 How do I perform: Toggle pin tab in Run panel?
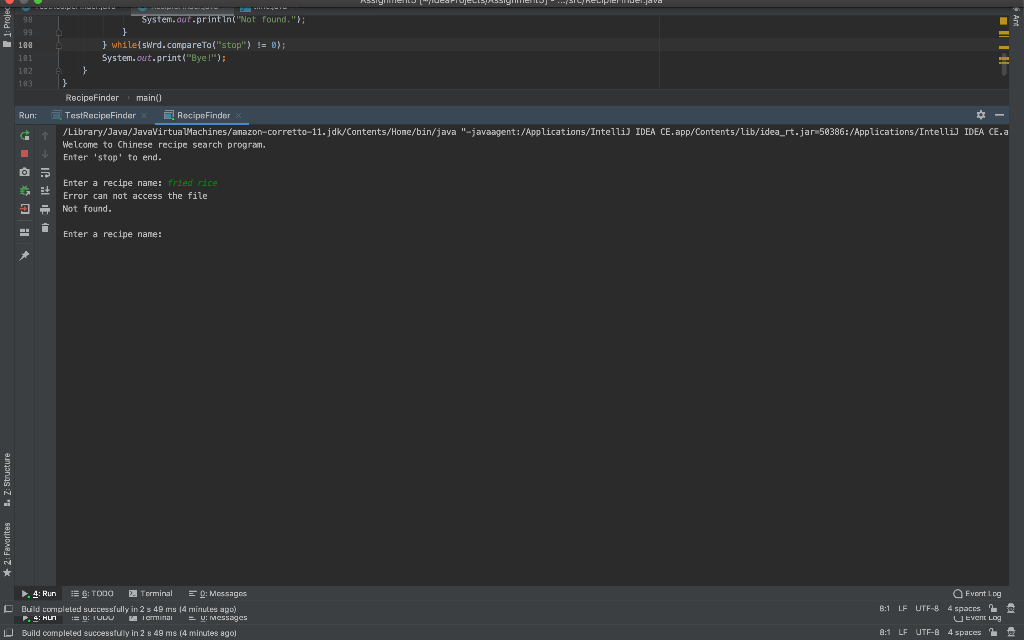click(25, 255)
